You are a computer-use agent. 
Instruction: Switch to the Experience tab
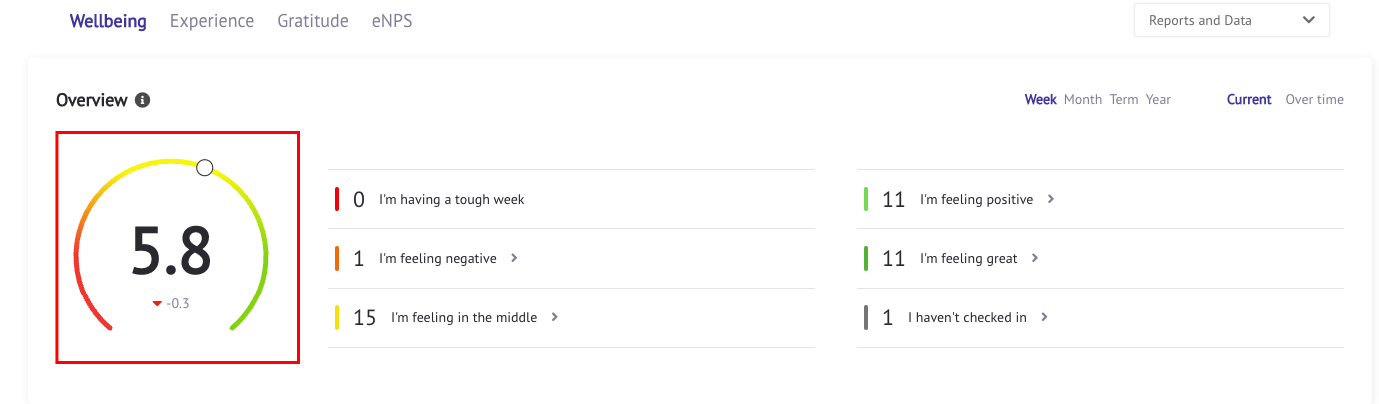pyautogui.click(x=212, y=21)
